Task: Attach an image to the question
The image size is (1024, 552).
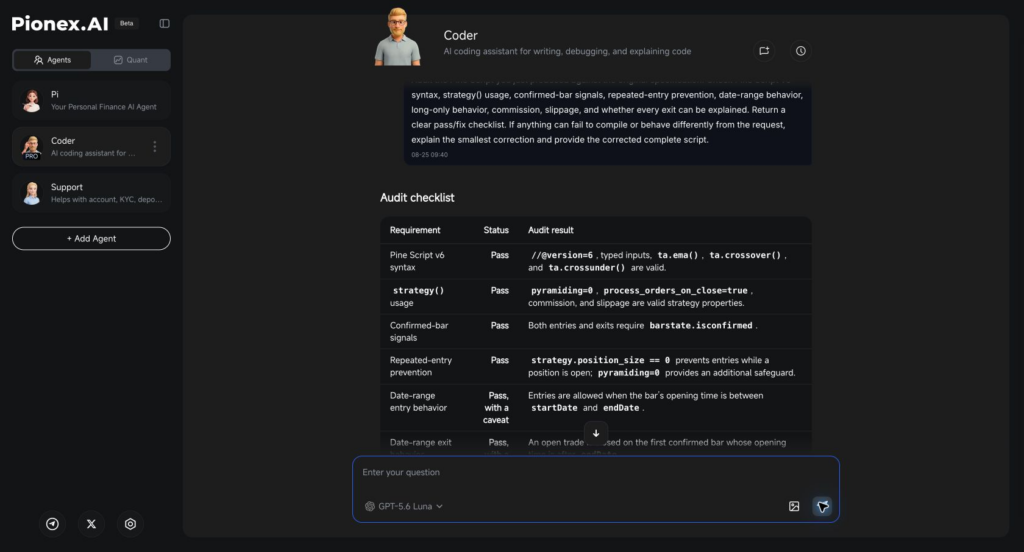Action: click(794, 506)
